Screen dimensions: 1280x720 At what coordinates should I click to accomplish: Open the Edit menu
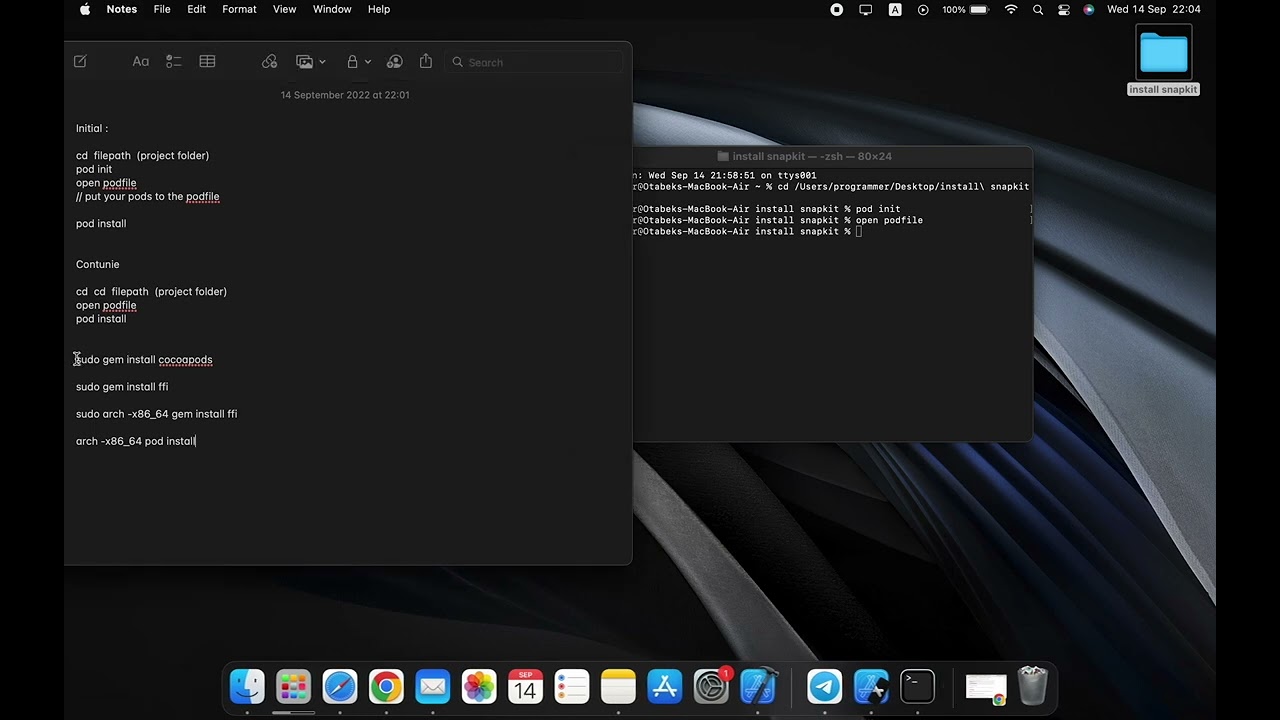[197, 9]
